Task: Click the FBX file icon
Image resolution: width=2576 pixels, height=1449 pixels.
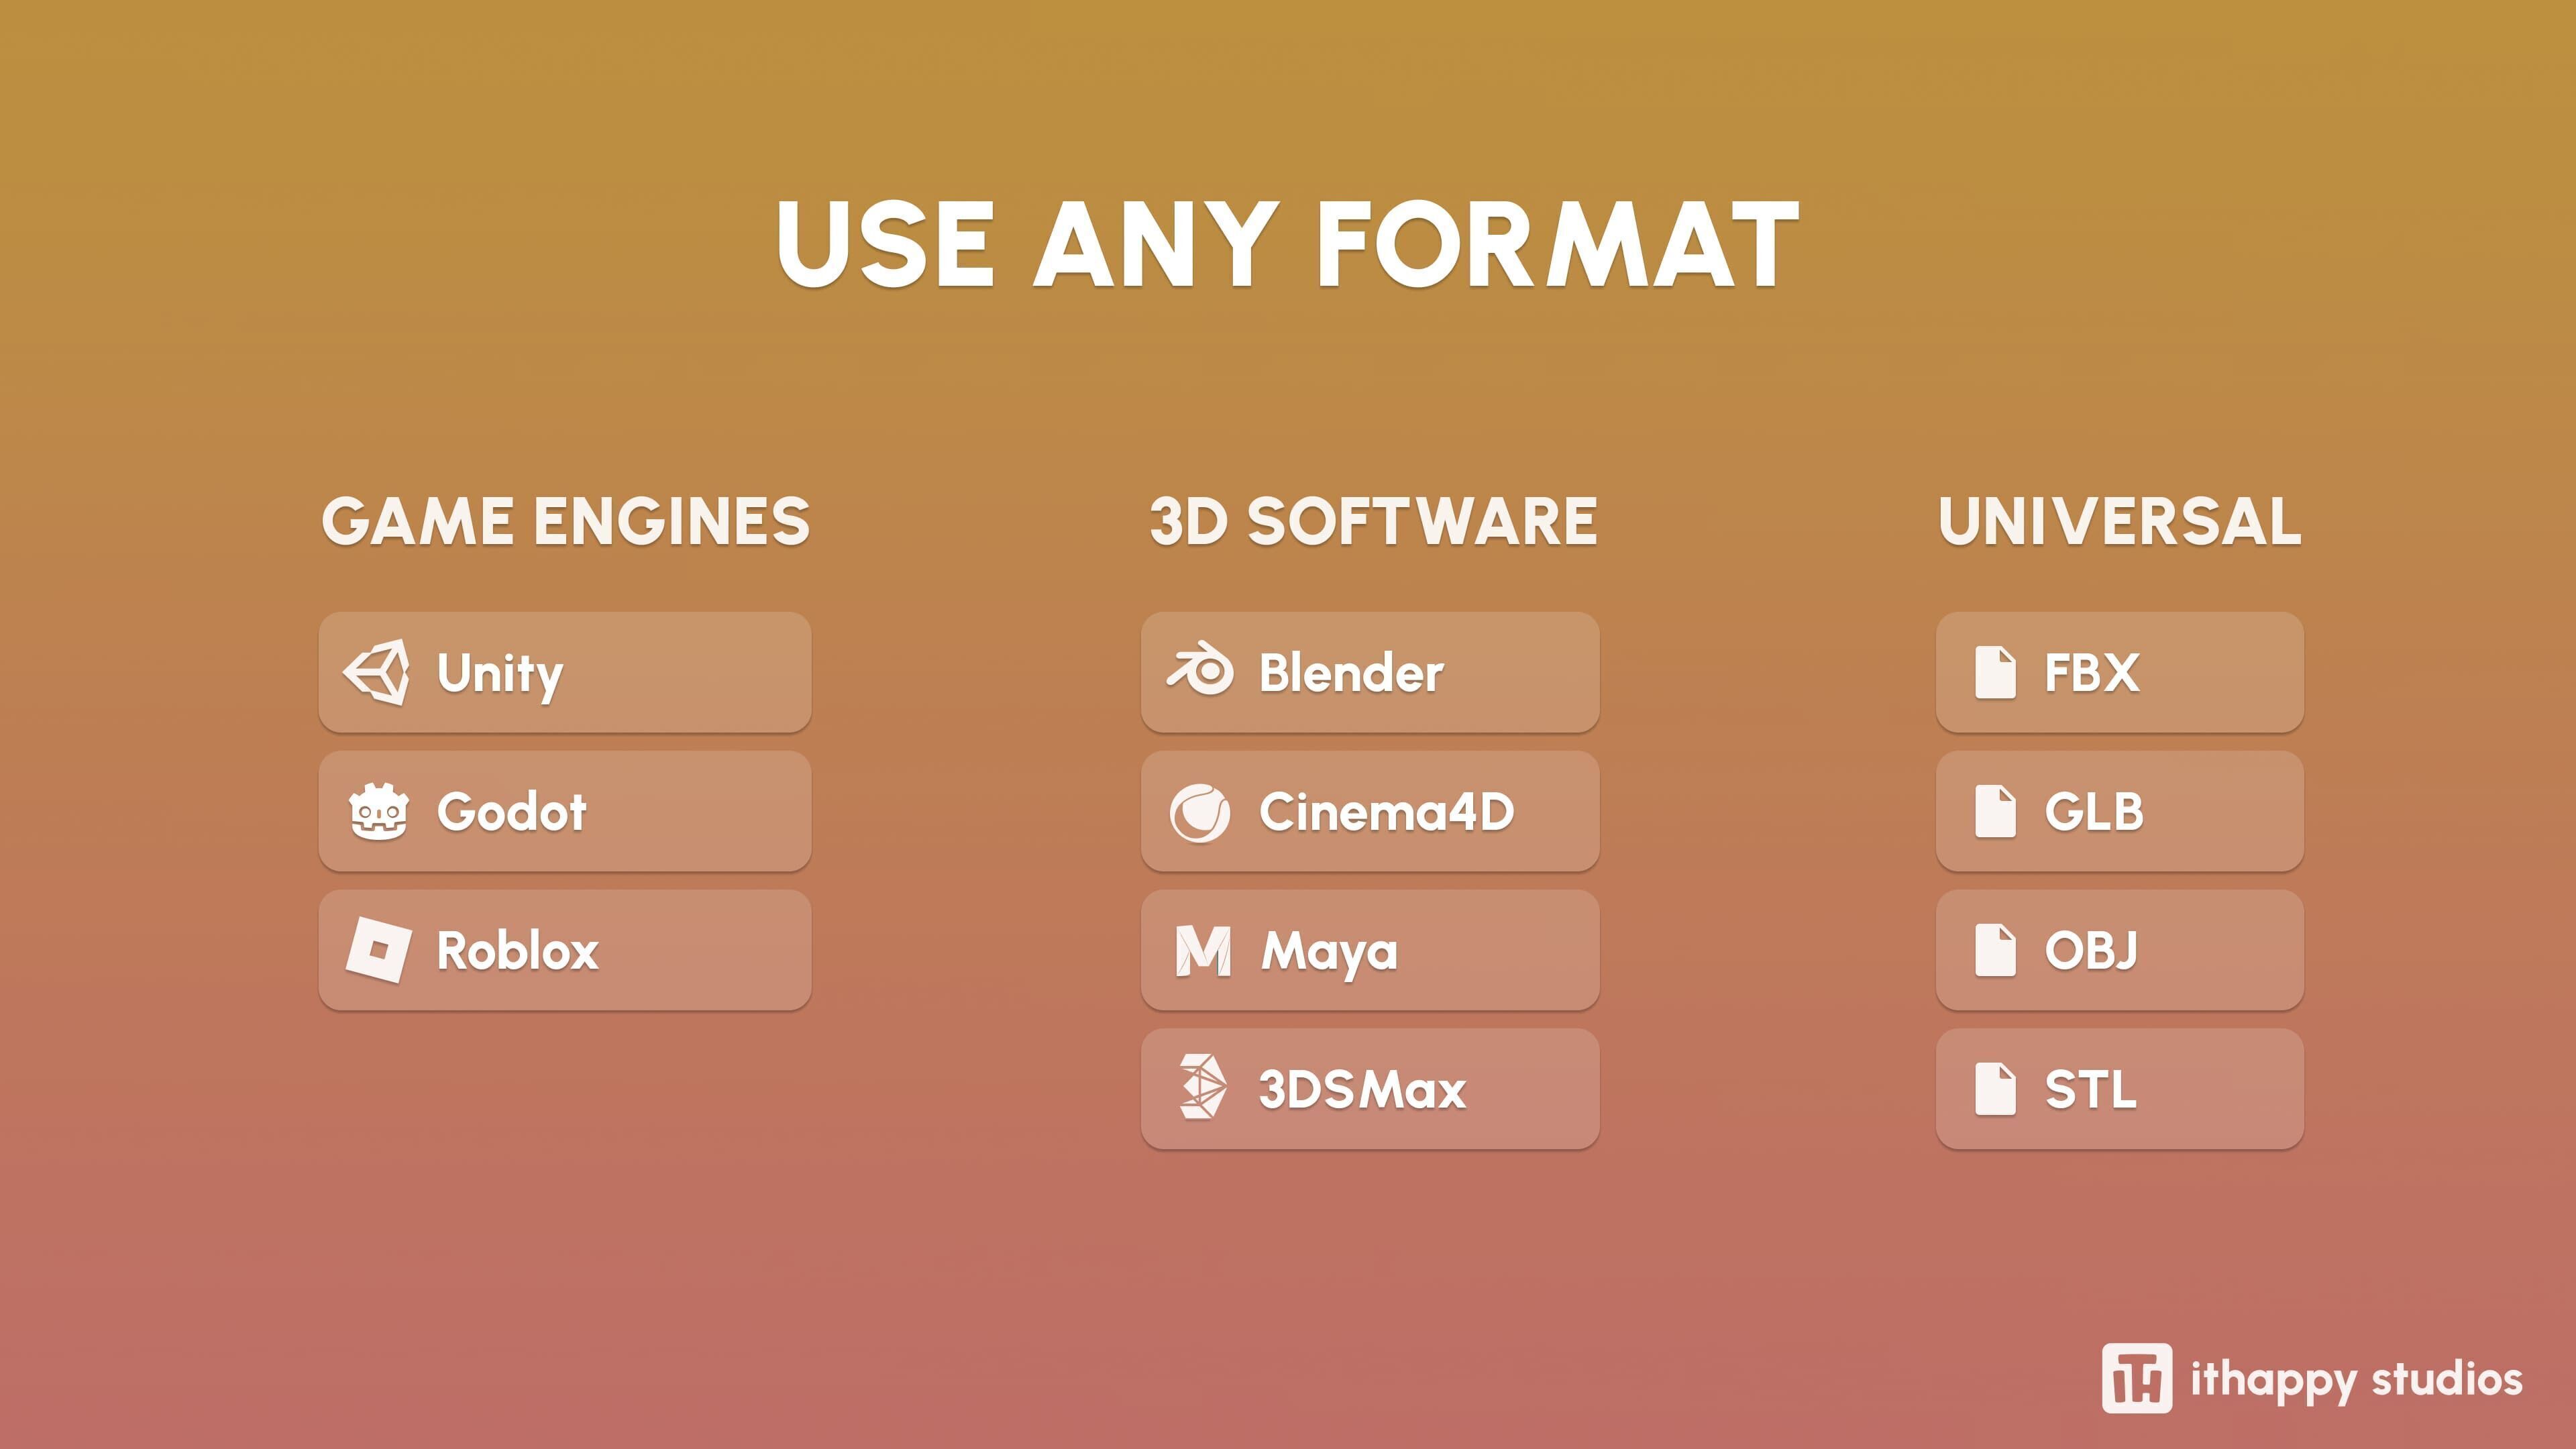Action: click(1995, 672)
